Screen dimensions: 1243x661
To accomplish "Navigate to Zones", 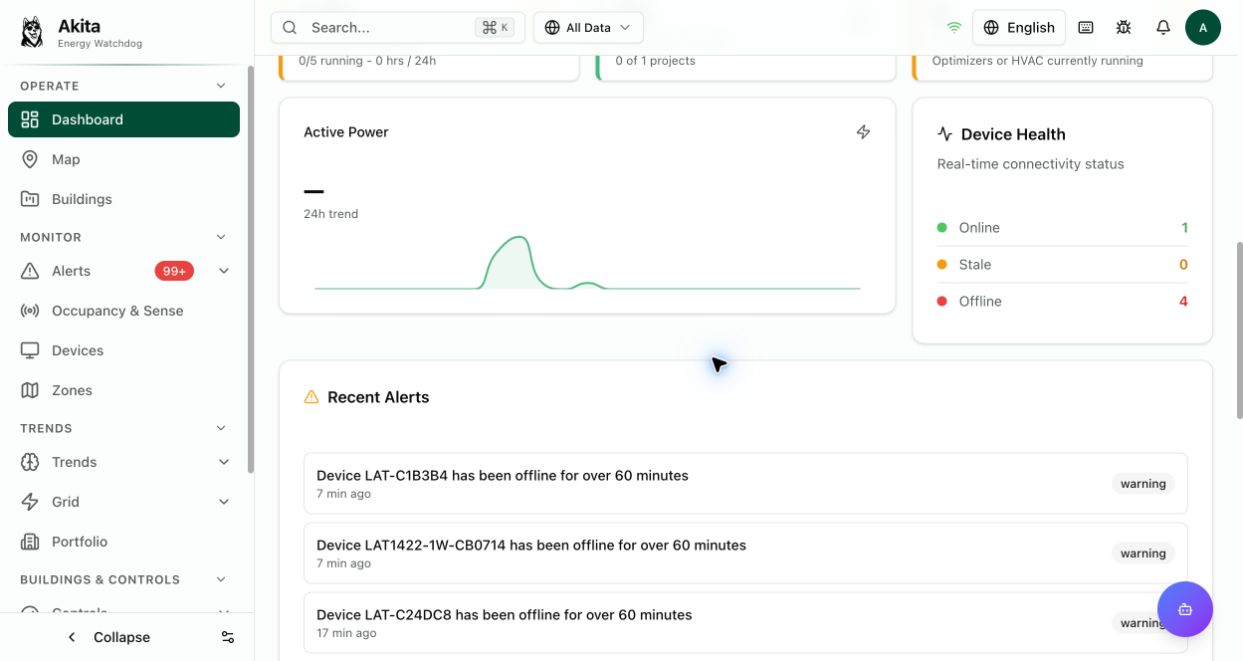I will tap(124, 391).
